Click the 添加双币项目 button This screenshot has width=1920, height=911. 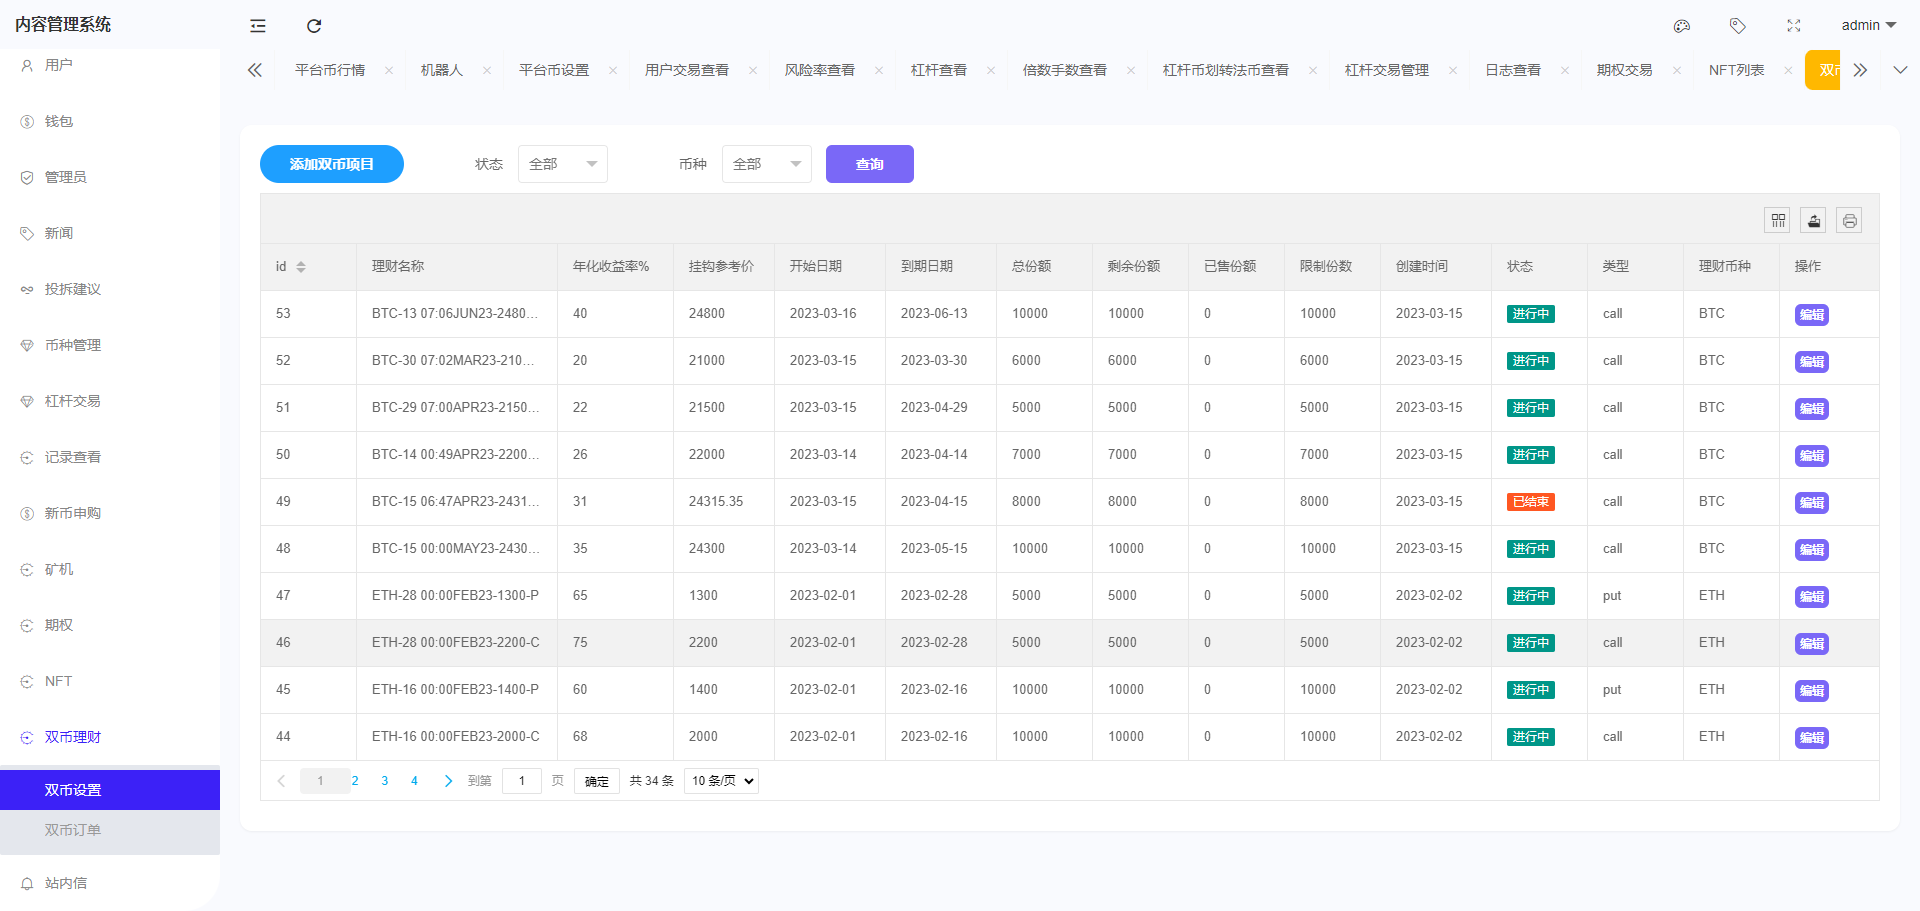[x=331, y=163]
